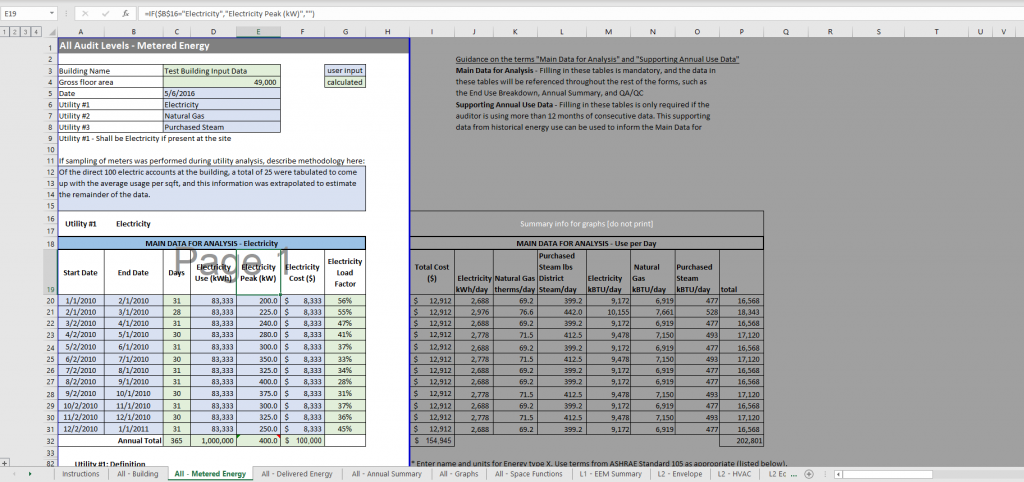Click the total cost $ 154,945 cell
Image resolution: width=1024 pixels, height=482 pixels.
click(x=432, y=442)
